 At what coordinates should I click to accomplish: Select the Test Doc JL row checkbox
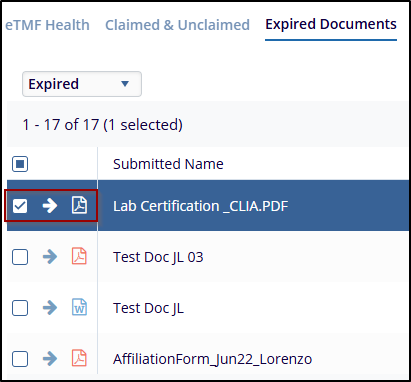[x=20, y=308]
